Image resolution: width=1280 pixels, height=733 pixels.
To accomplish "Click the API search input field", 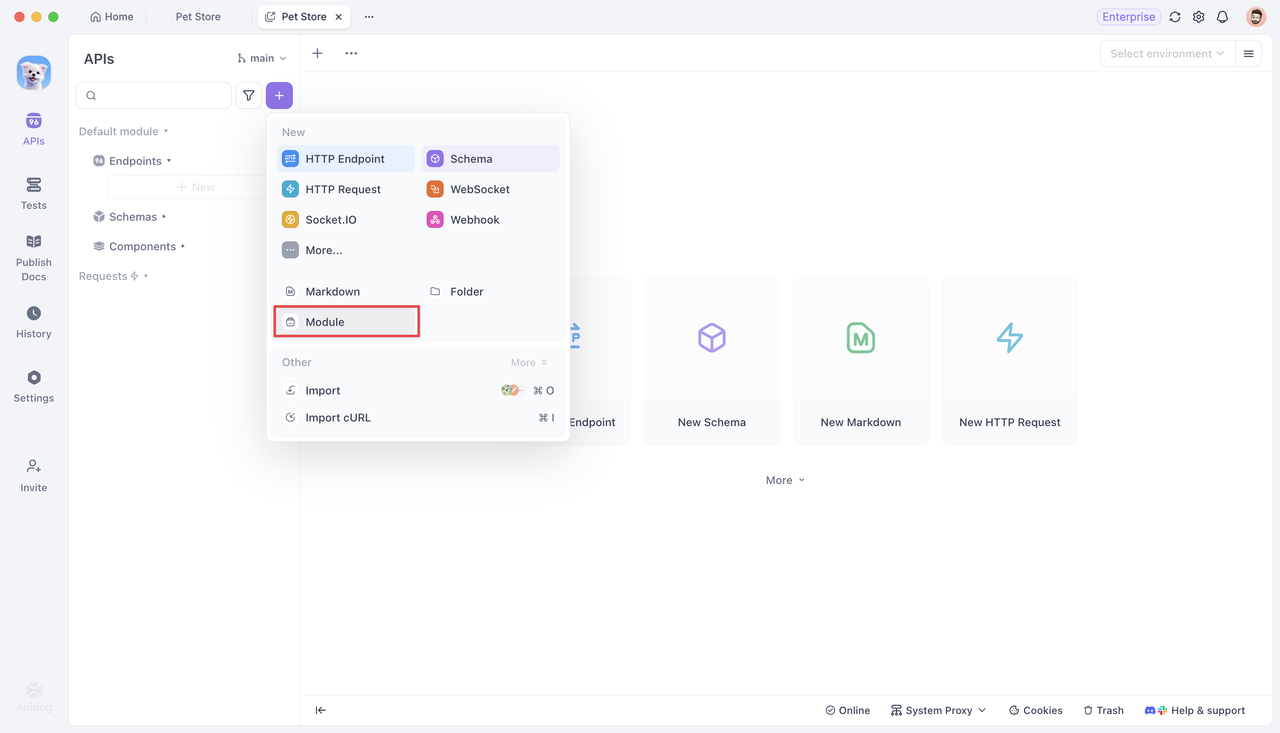I will (x=153, y=95).
